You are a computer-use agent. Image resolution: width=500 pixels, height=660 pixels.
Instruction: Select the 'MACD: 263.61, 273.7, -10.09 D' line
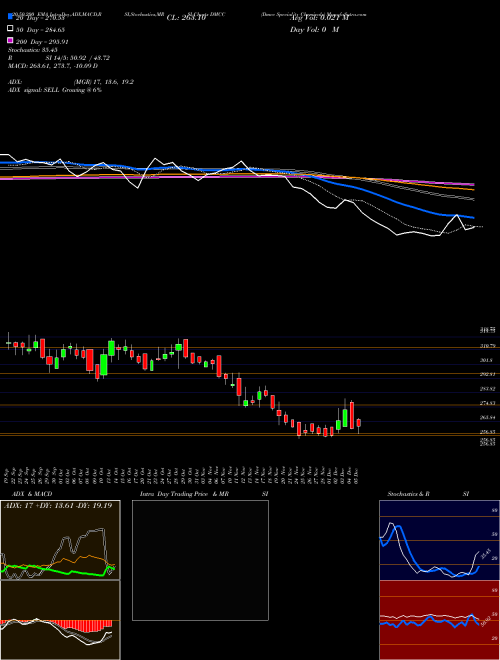pyautogui.click(x=53, y=66)
